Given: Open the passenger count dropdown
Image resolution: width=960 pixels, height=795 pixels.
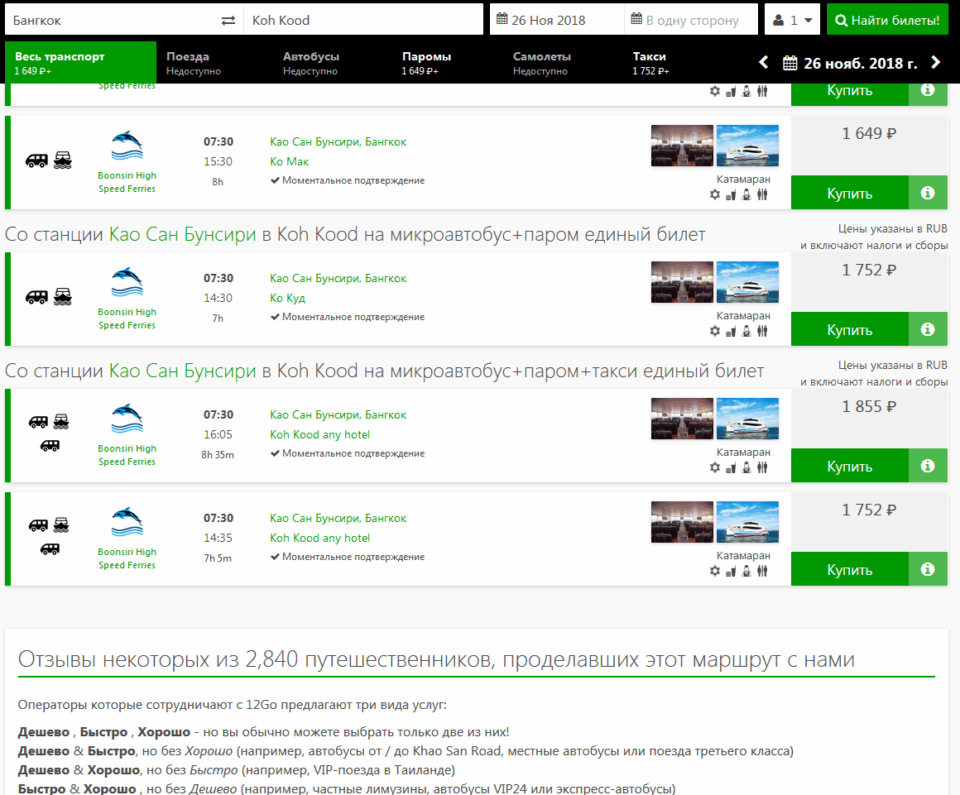Looking at the screenshot, I should pyautogui.click(x=792, y=20).
